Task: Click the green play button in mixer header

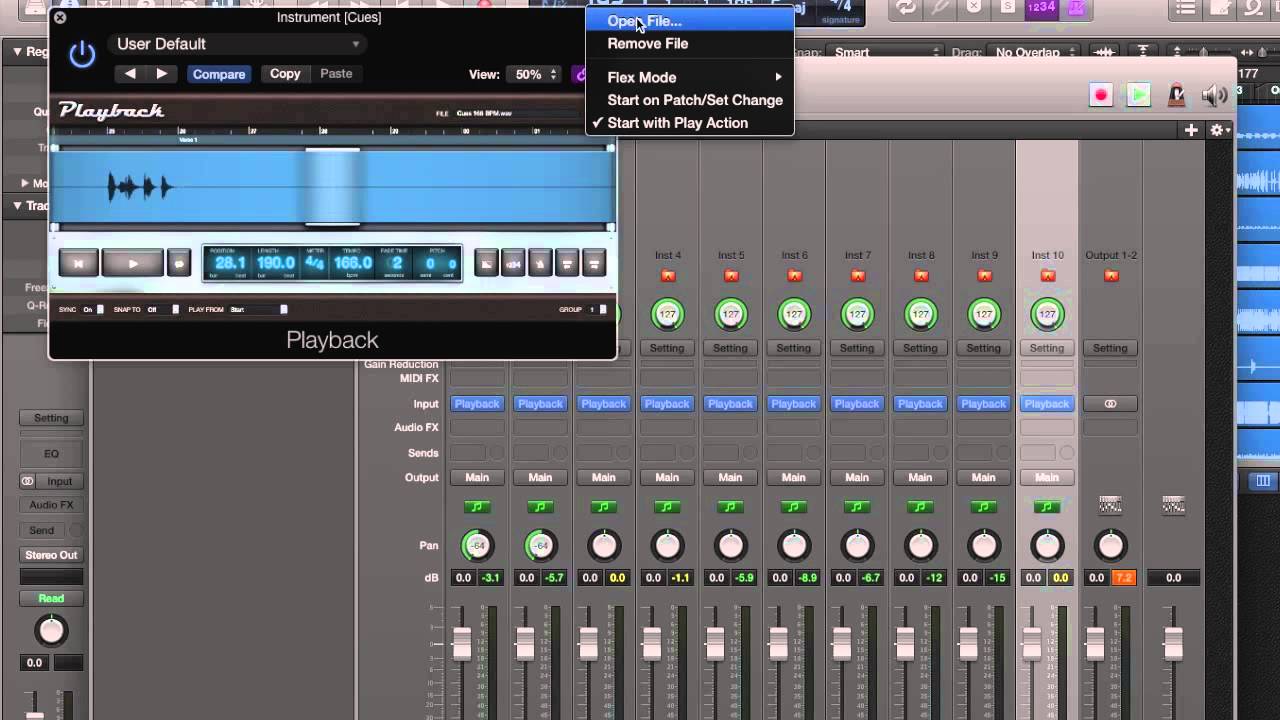Action: pyautogui.click(x=1138, y=95)
